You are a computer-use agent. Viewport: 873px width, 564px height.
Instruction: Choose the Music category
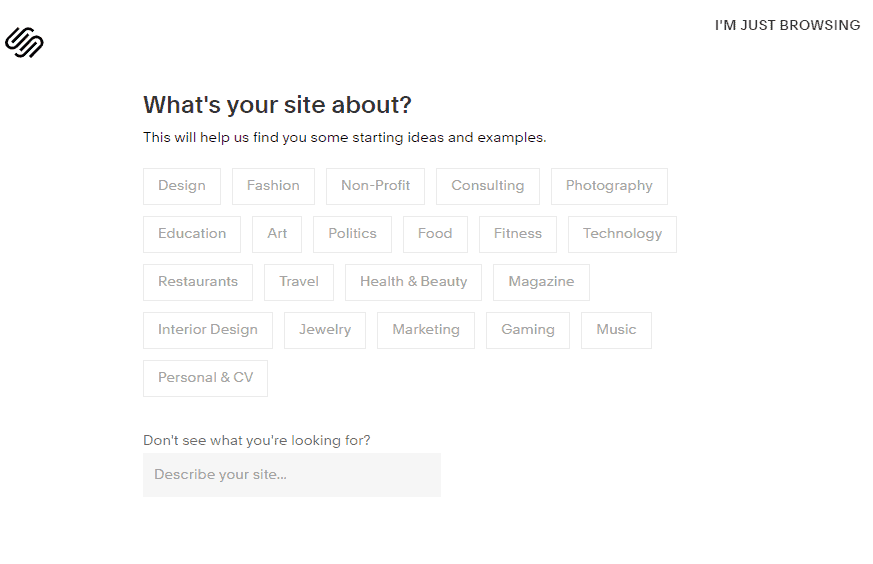(616, 330)
